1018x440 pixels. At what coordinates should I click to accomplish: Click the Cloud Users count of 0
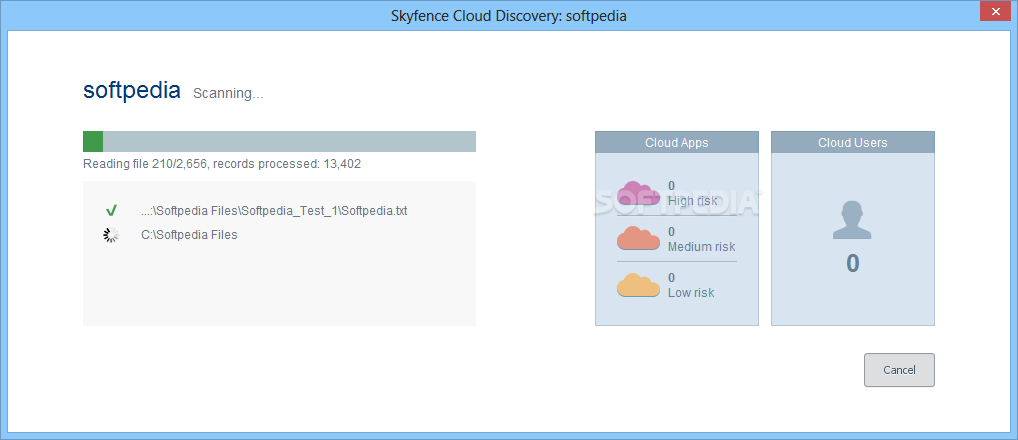click(852, 263)
